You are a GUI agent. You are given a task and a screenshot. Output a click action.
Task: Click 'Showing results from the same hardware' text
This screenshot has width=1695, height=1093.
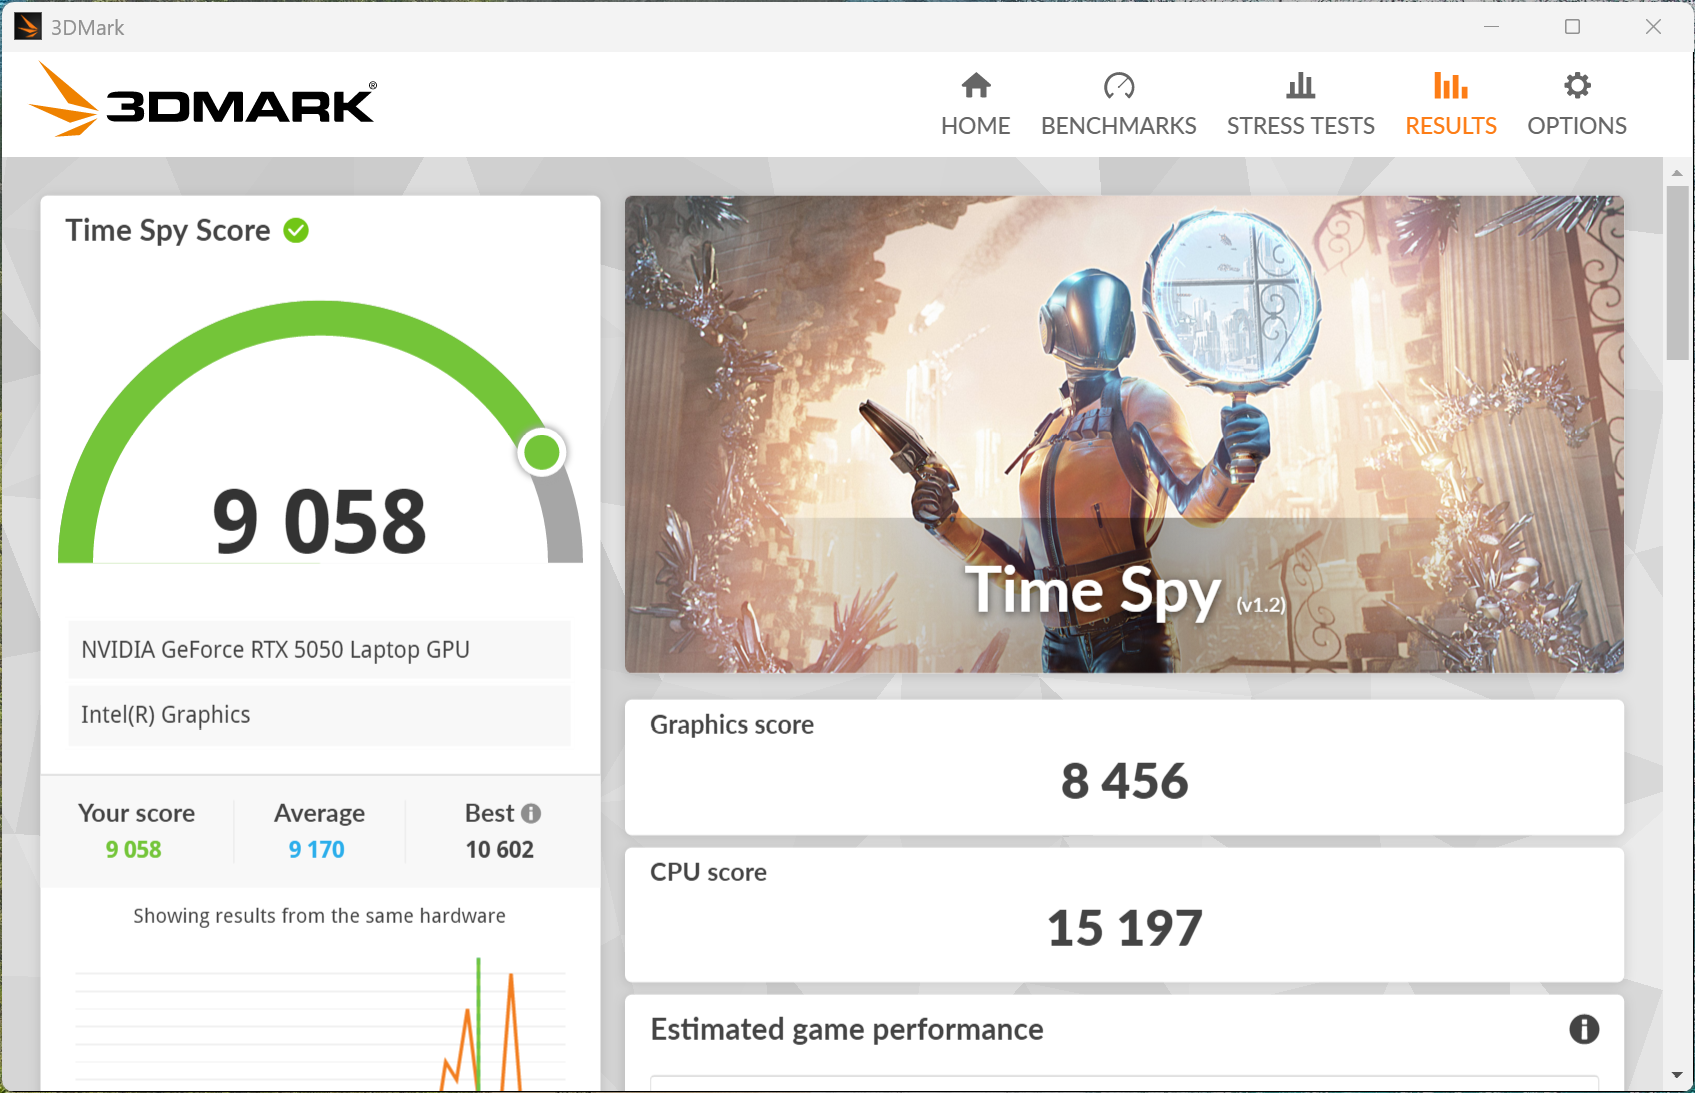[319, 916]
